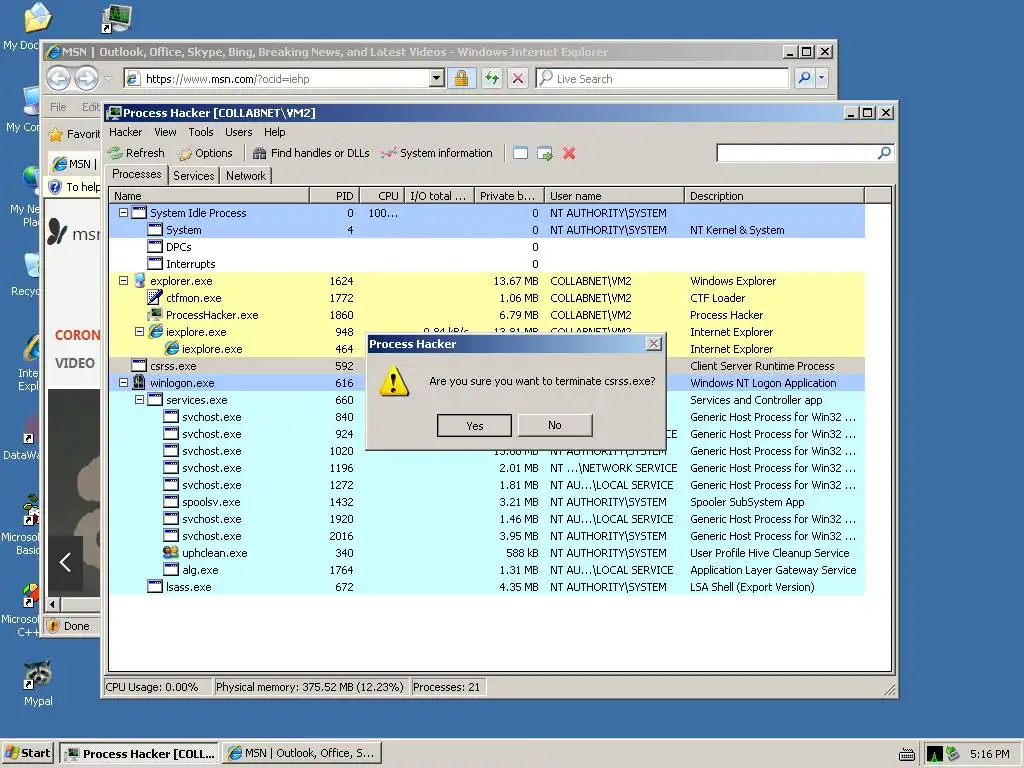Click the Favorites star in IE

click(56, 135)
